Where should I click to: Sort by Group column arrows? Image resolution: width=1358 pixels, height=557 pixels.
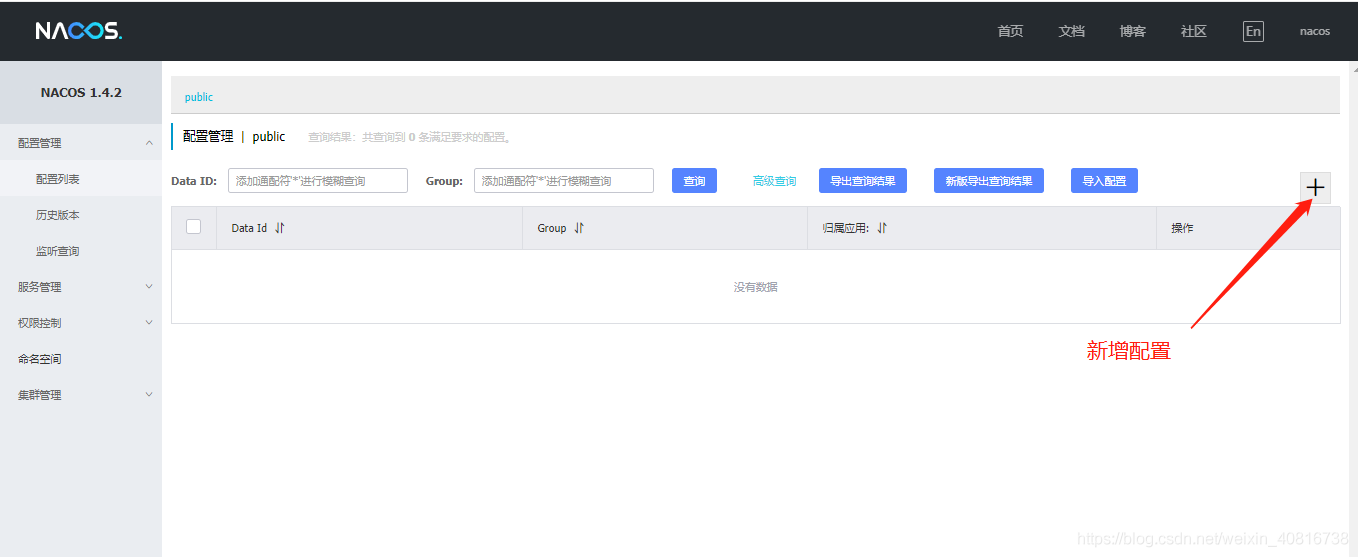(x=579, y=228)
